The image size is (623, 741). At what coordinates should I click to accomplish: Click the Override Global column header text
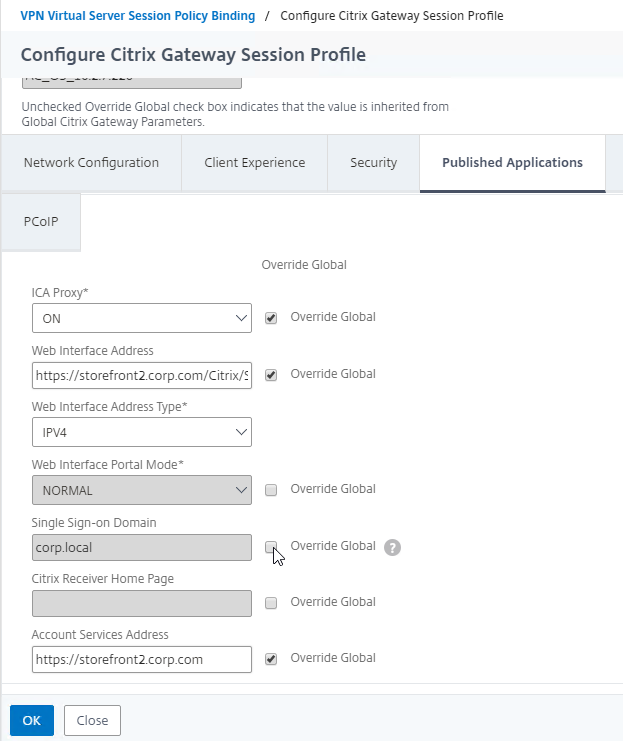tap(304, 265)
